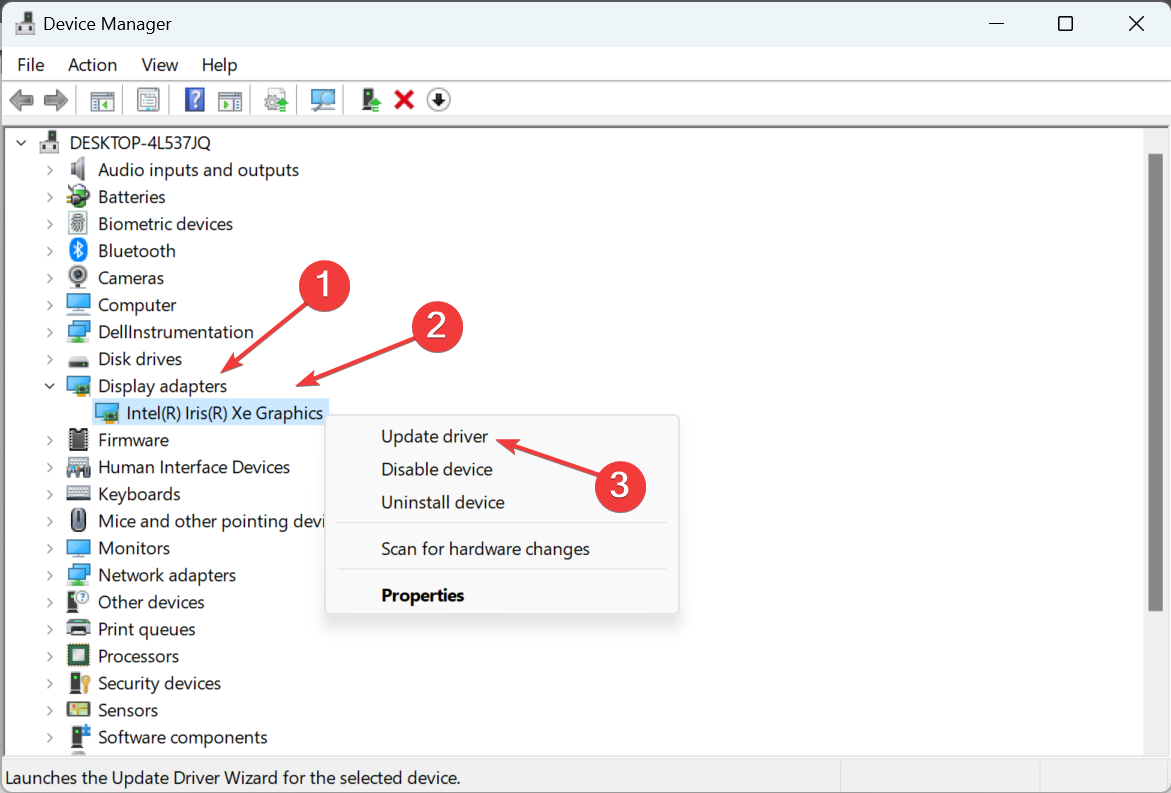Select the Audio inputs and outputs speaker icon
1171x793 pixels.
tap(78, 170)
